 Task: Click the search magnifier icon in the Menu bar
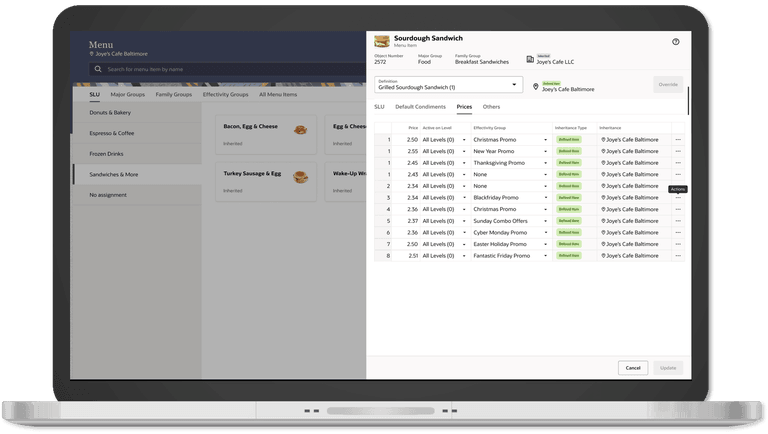pyautogui.click(x=98, y=69)
